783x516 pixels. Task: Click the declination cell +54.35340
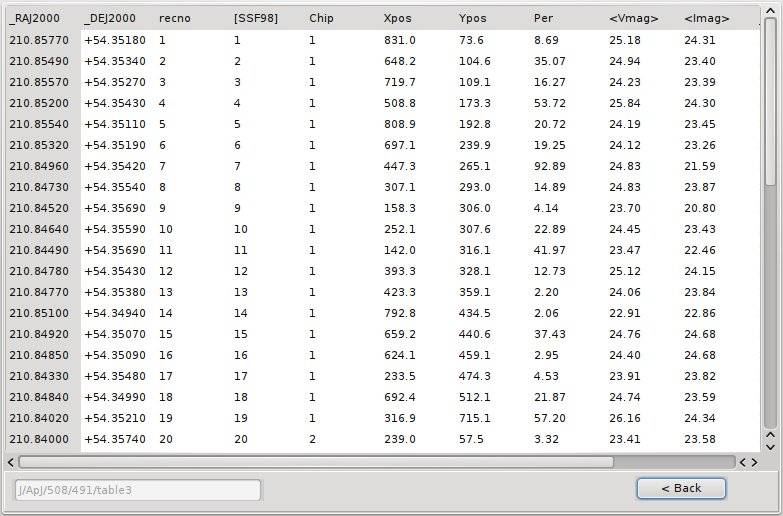[115, 61]
